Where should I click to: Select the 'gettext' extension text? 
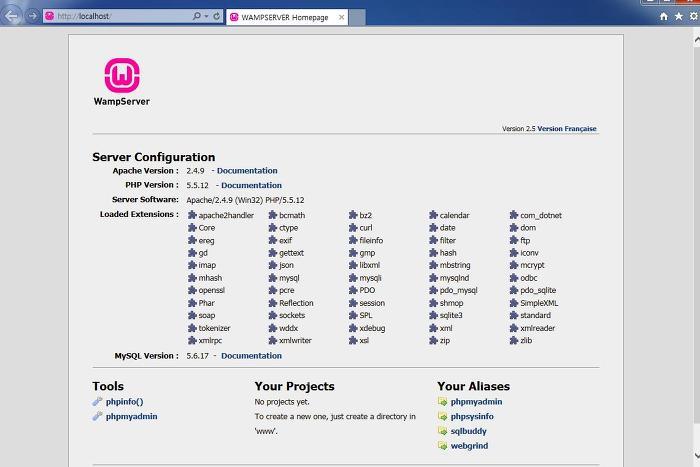click(x=291, y=253)
